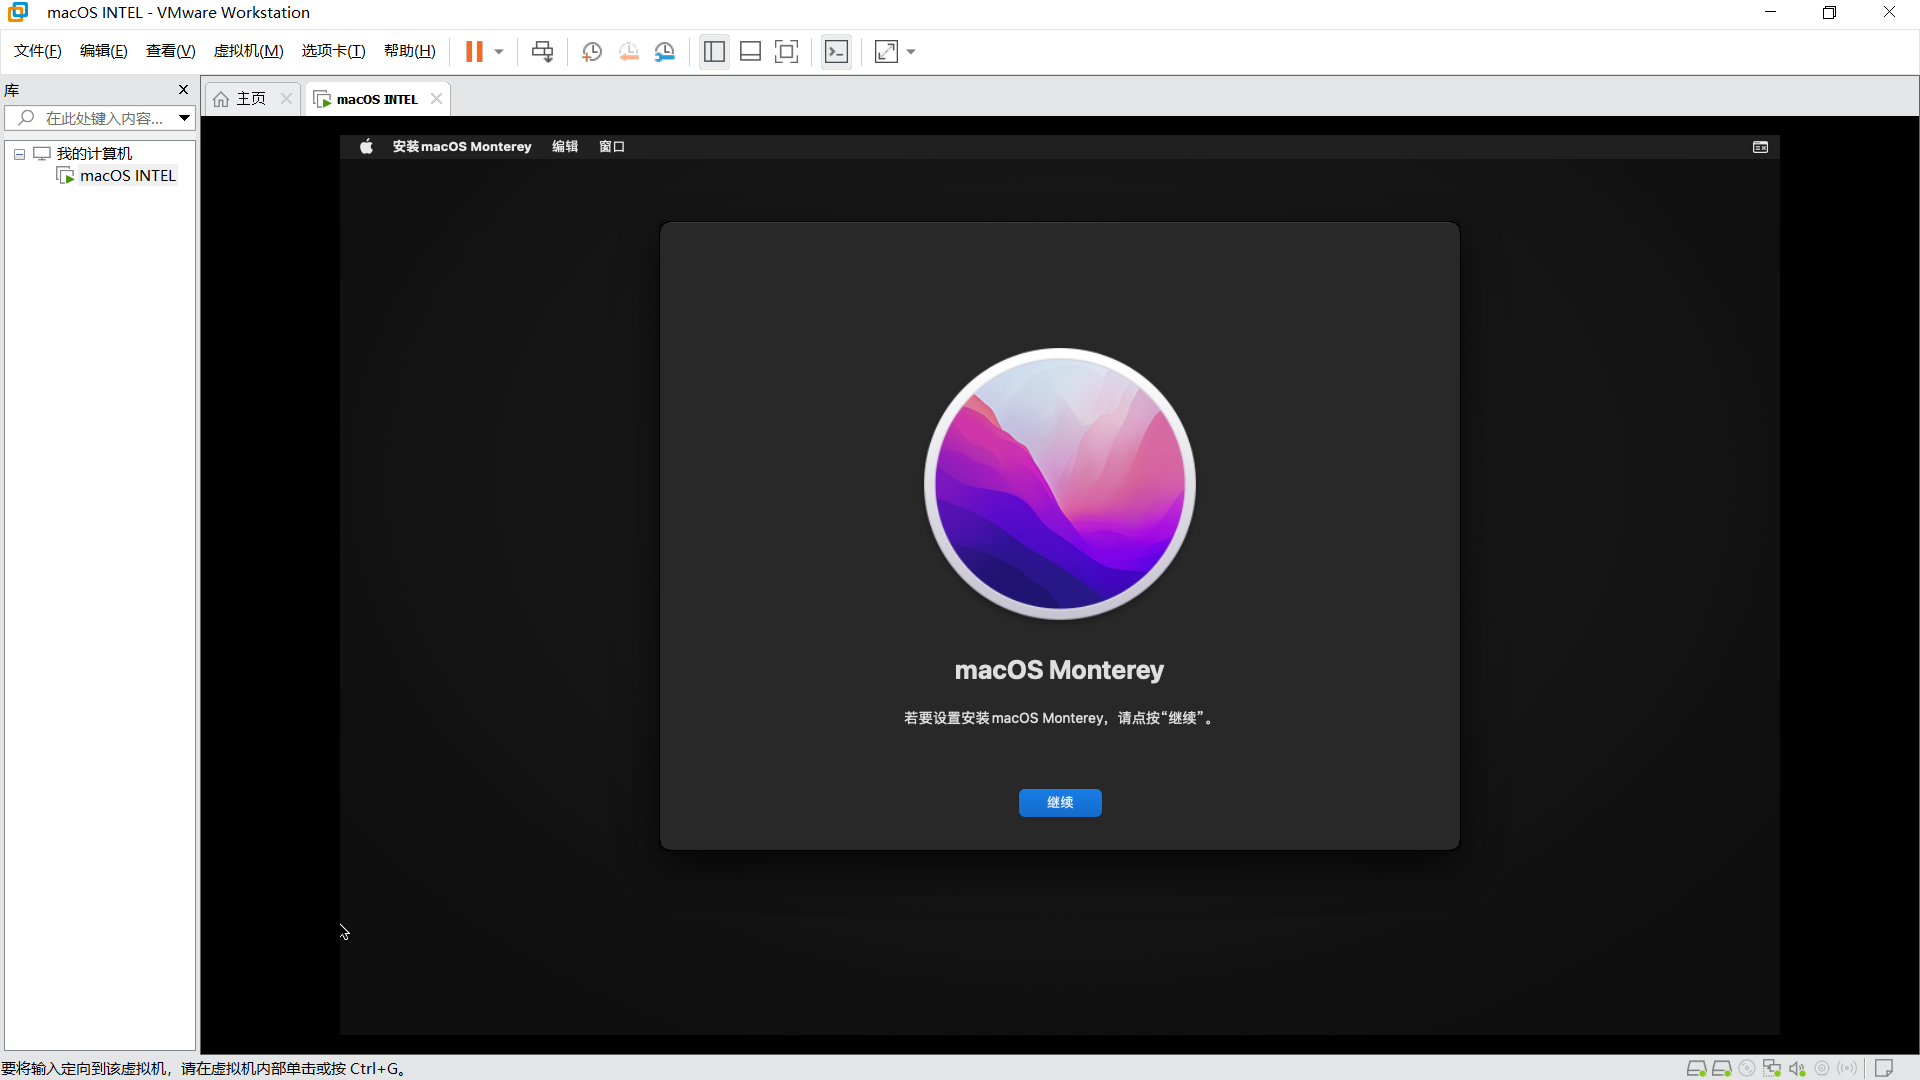Toggle the library sidebar view button
This screenshot has height=1080, width=1920.
coord(714,52)
